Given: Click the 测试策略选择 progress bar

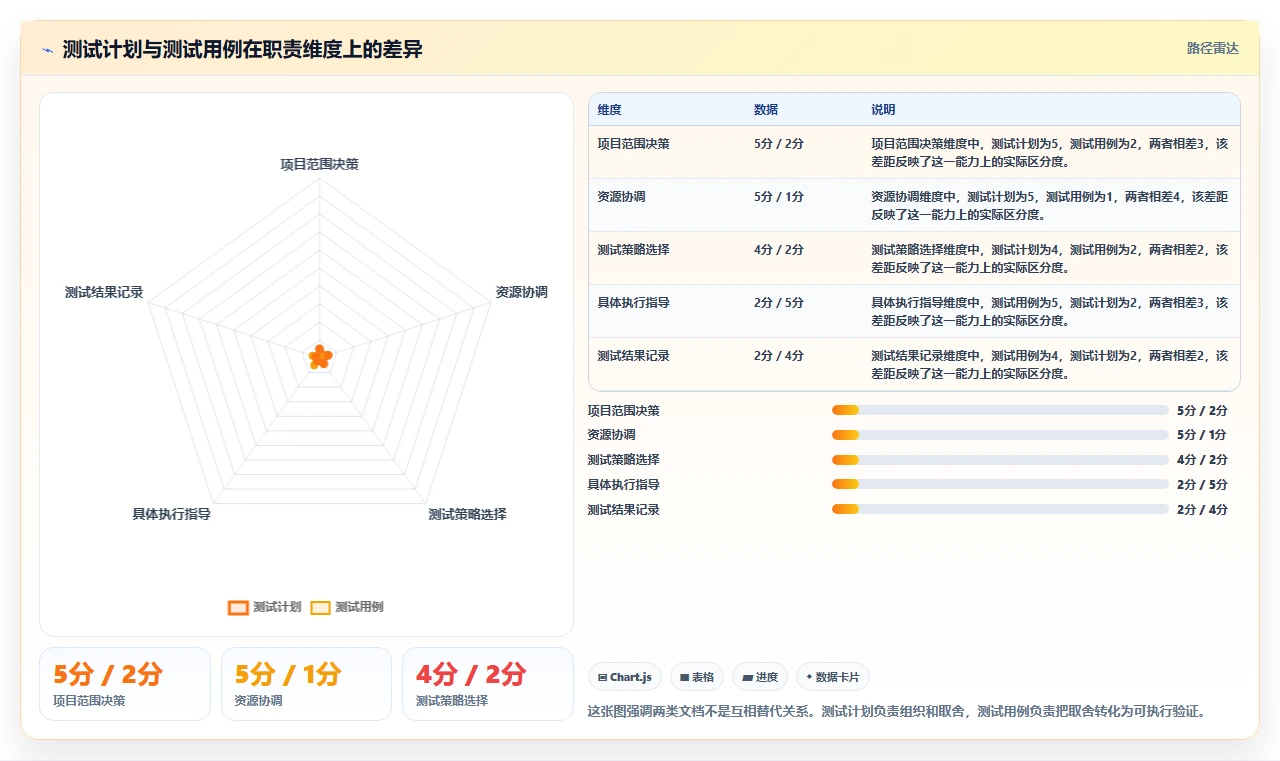Looking at the screenshot, I should 1000,460.
